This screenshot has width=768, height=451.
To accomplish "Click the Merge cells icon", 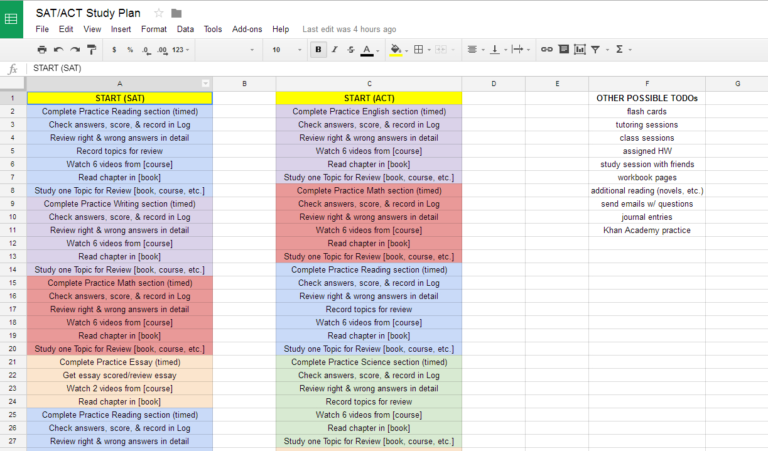I will [x=441, y=49].
